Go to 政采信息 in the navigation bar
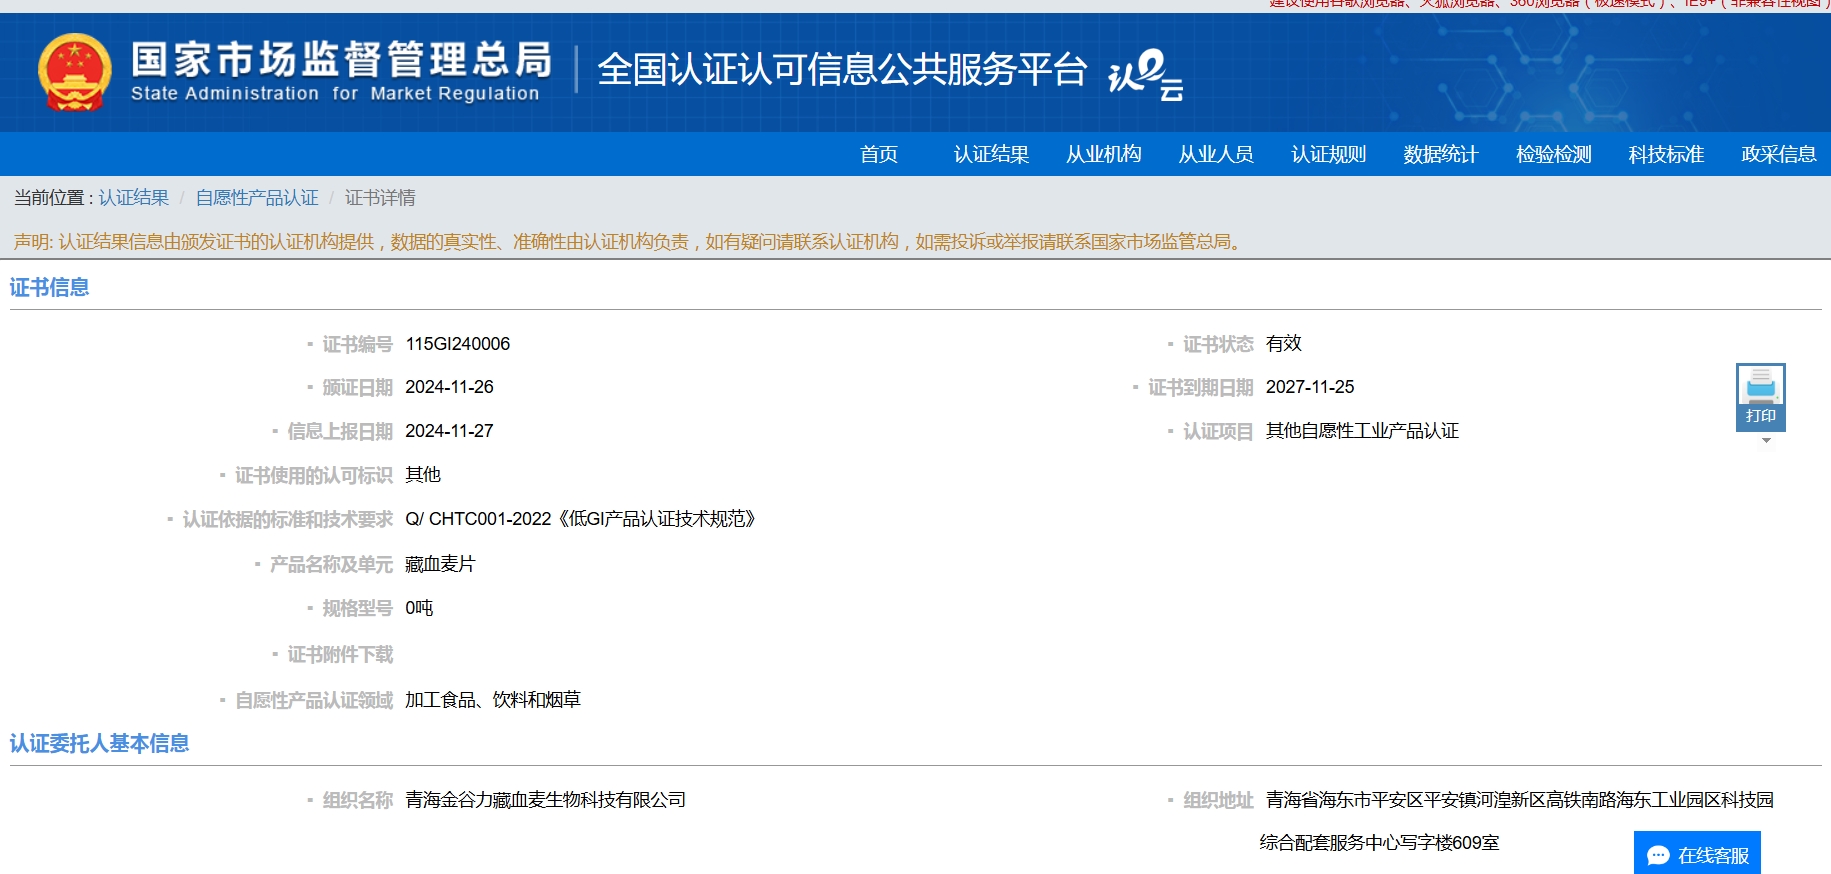1831x874 pixels. pyautogui.click(x=1778, y=154)
